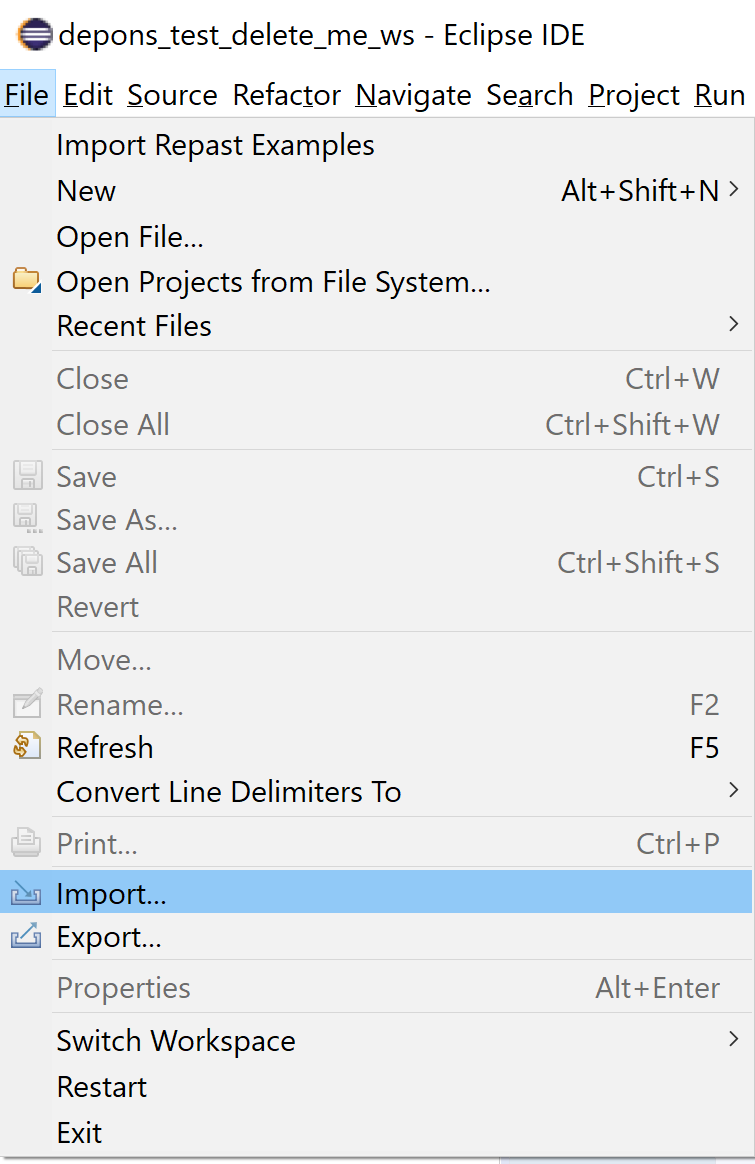
Task: Click the Save All stacked disks icon
Action: 28,561
